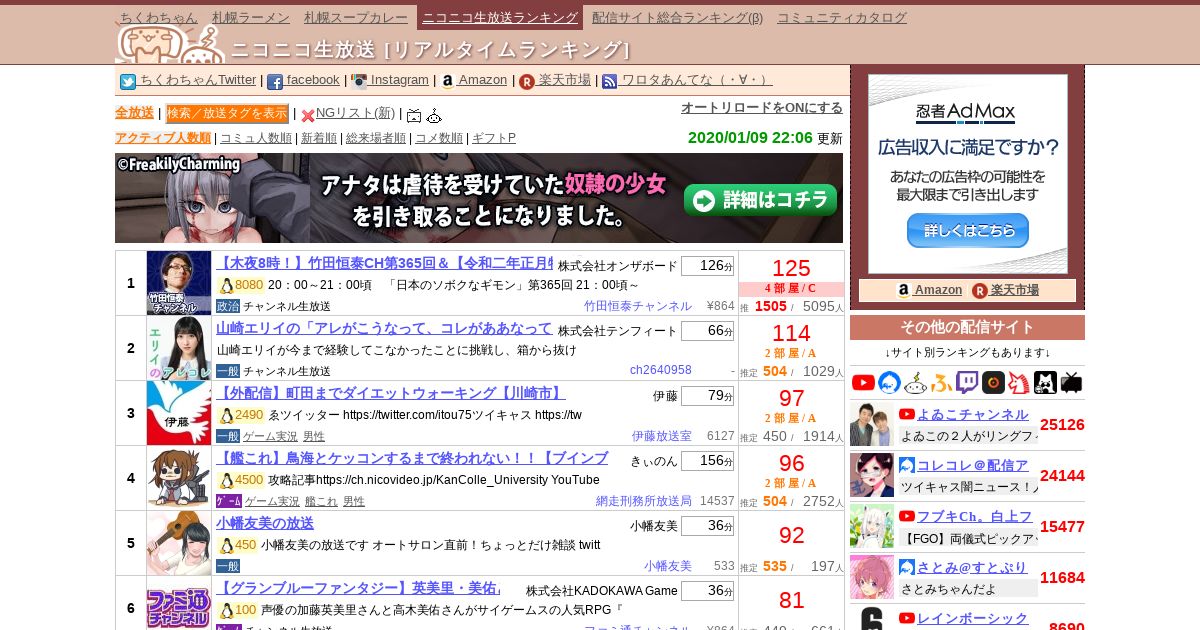Screen dimensions: 1200x630
Task: Click the red X icon beside NGリスト
Action: pyautogui.click(x=308, y=116)
